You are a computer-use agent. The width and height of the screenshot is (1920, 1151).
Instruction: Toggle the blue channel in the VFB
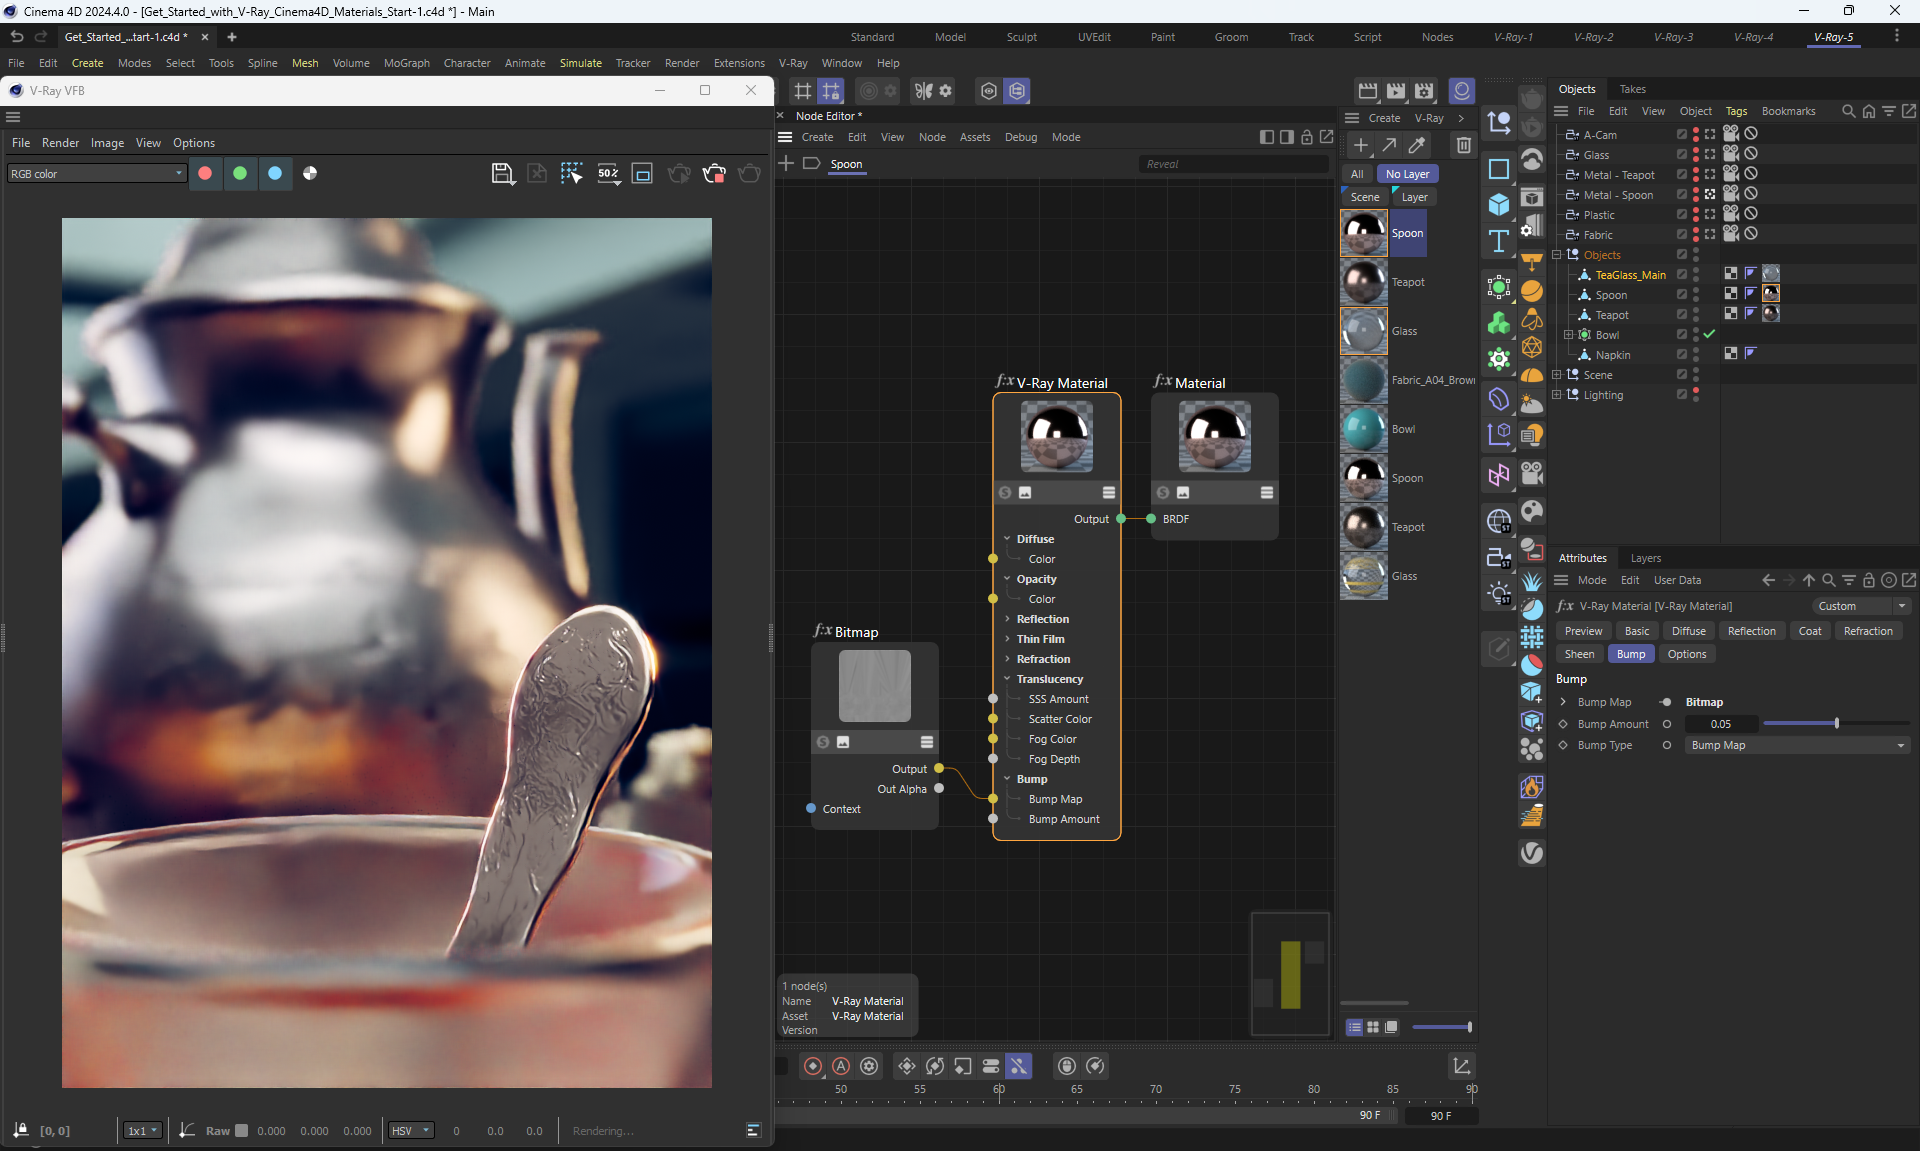pyautogui.click(x=275, y=173)
